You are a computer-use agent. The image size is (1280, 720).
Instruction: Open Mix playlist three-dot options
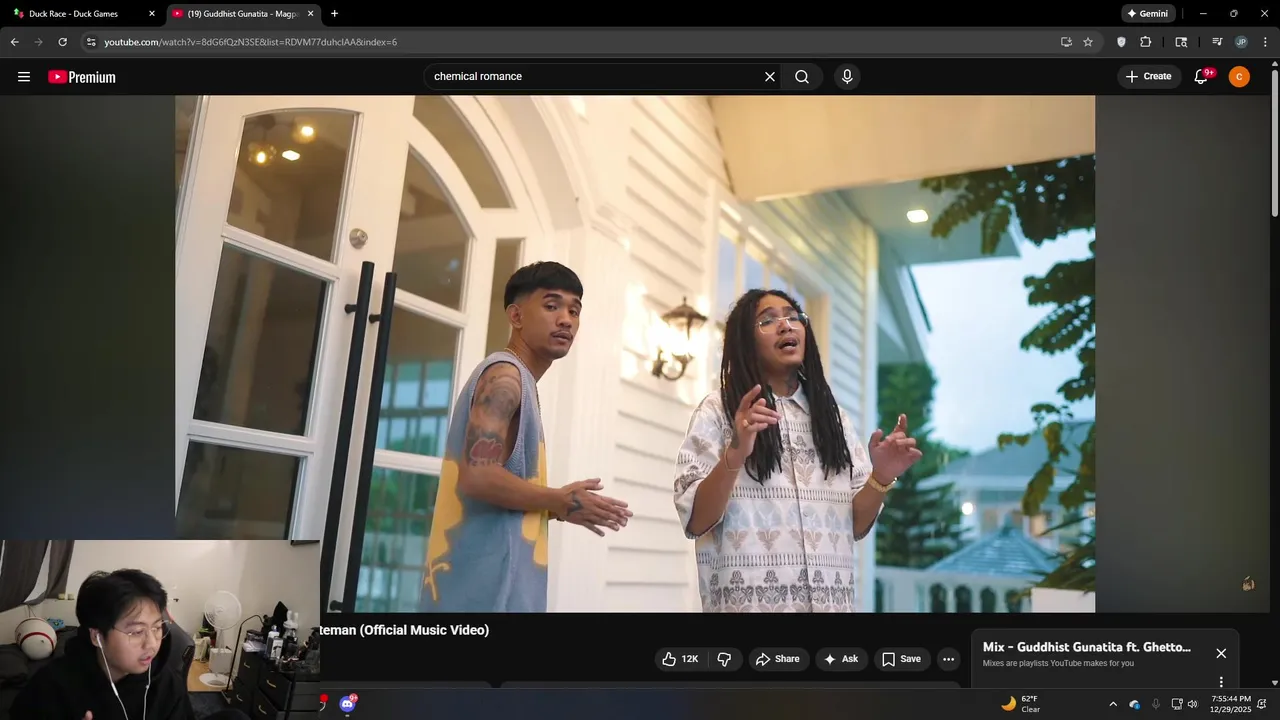click(x=1221, y=682)
